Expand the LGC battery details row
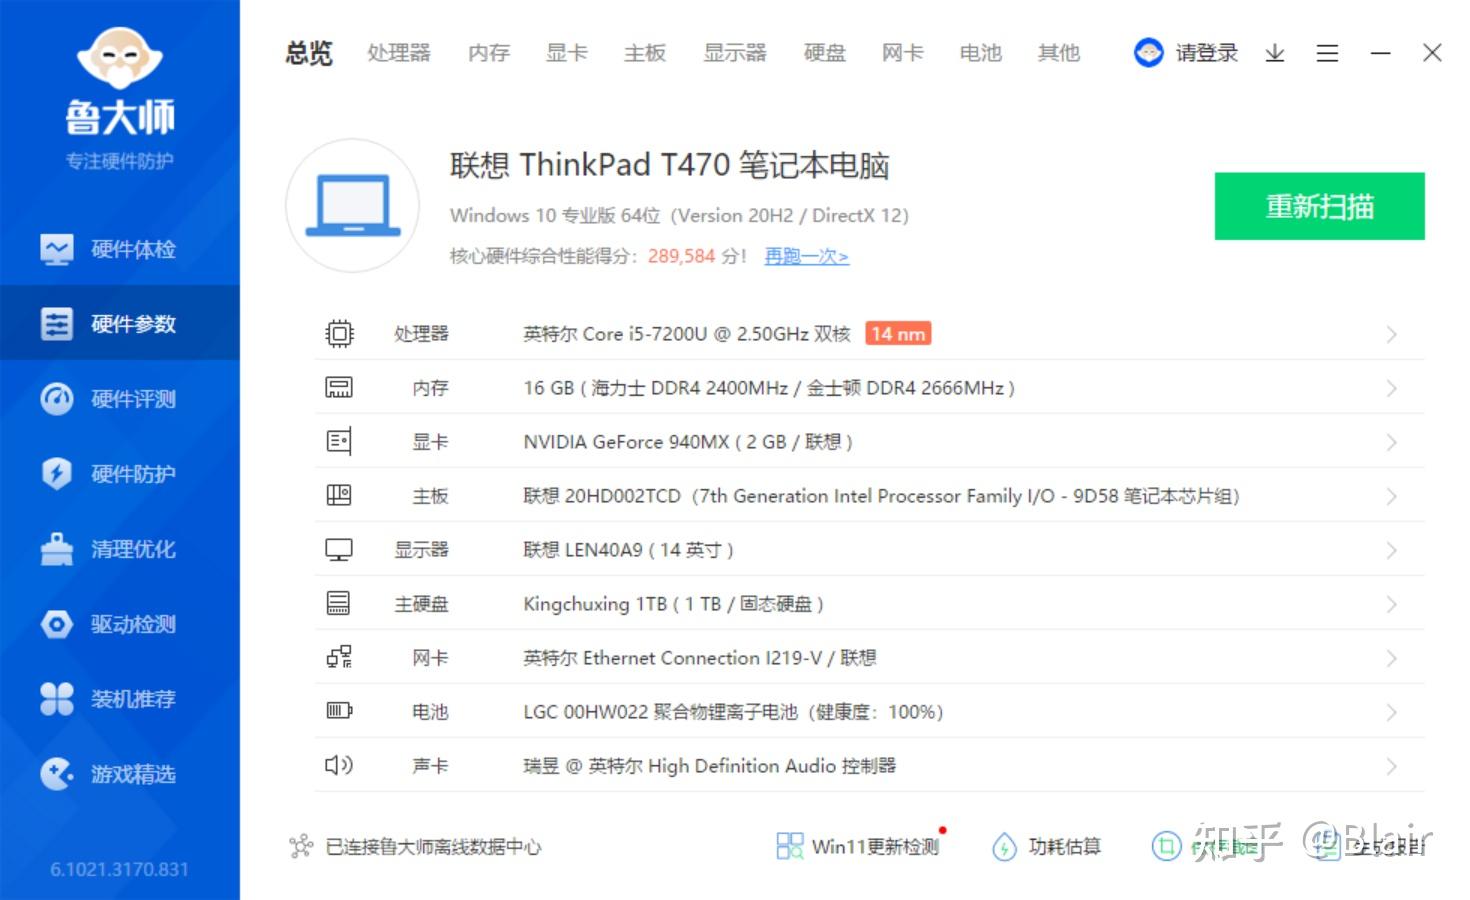This screenshot has height=900, width=1470. coord(1392,712)
